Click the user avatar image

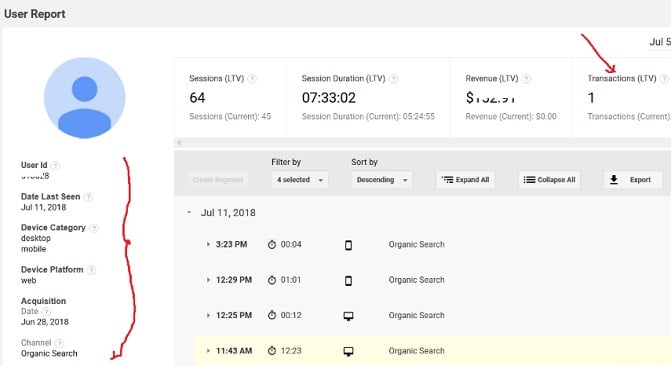pyautogui.click(x=85, y=98)
